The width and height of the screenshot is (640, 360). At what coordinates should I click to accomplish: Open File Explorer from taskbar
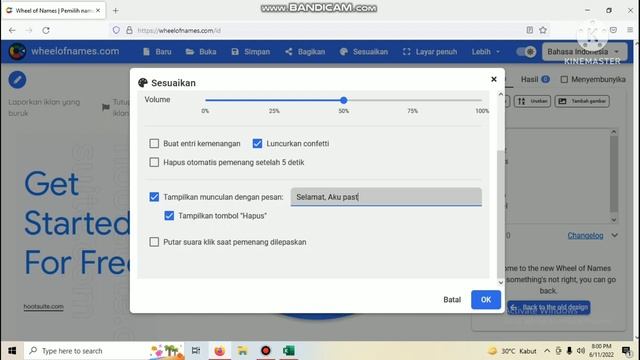(x=242, y=351)
